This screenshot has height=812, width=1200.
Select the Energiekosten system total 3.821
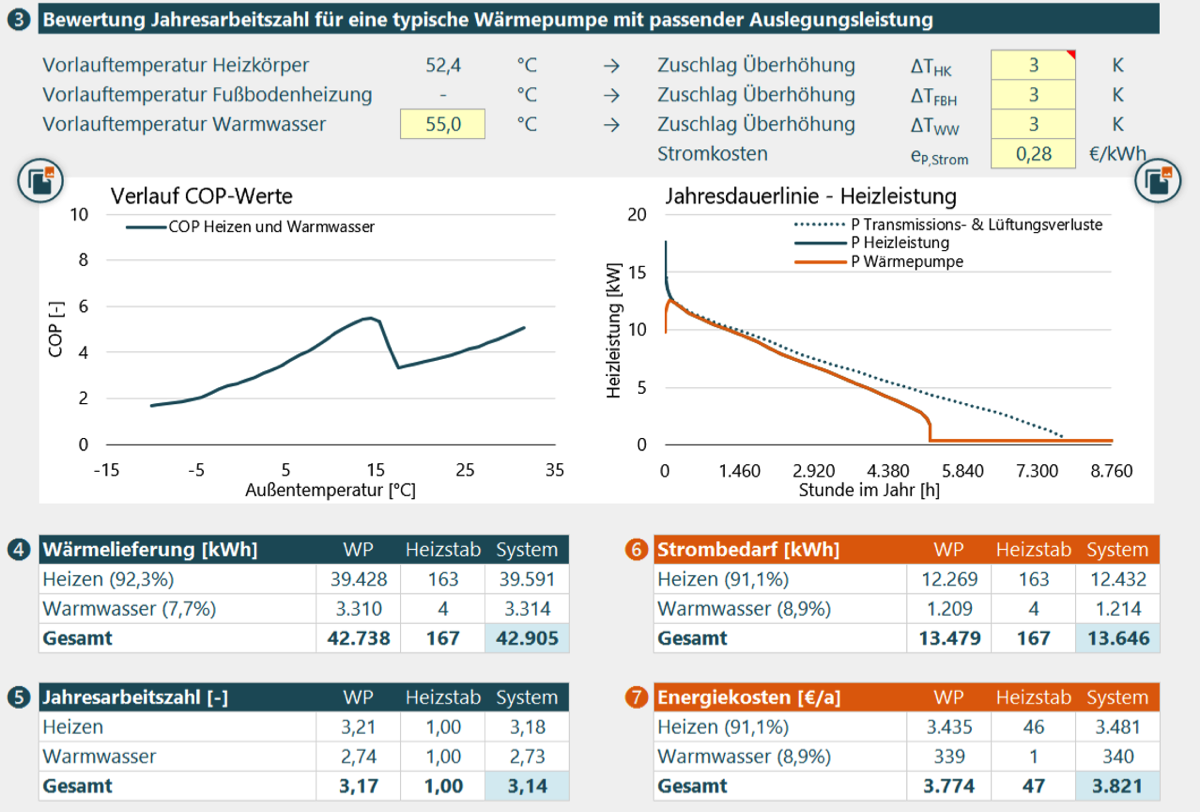click(x=1117, y=786)
